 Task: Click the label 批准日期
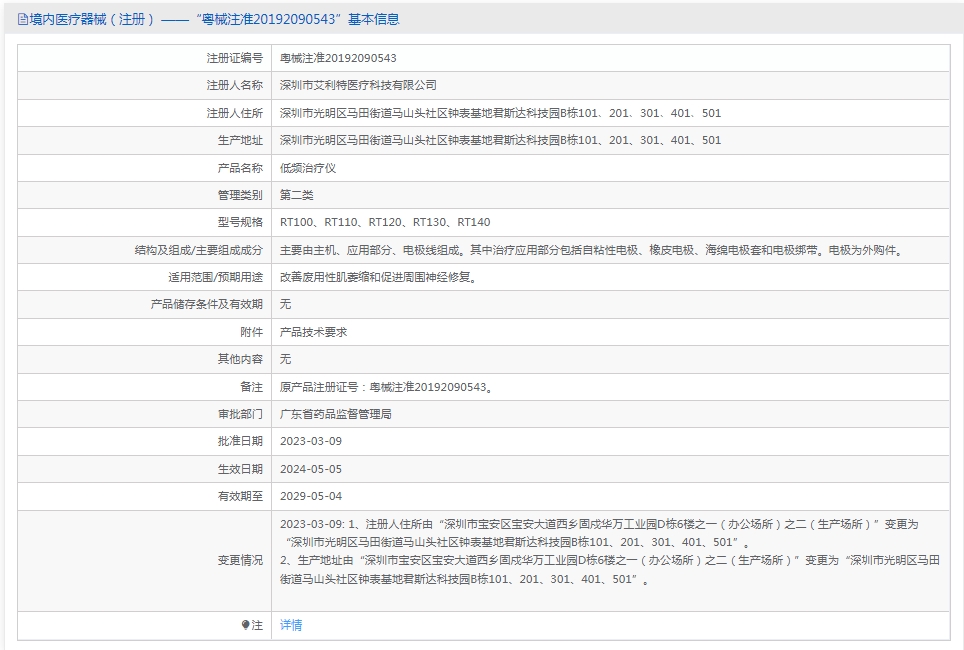[x=240, y=441]
